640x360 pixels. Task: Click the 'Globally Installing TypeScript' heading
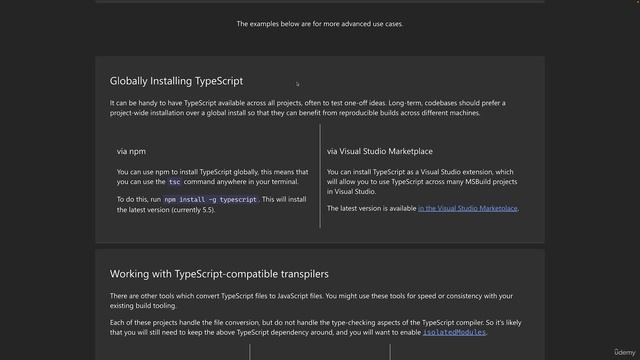[176, 81]
